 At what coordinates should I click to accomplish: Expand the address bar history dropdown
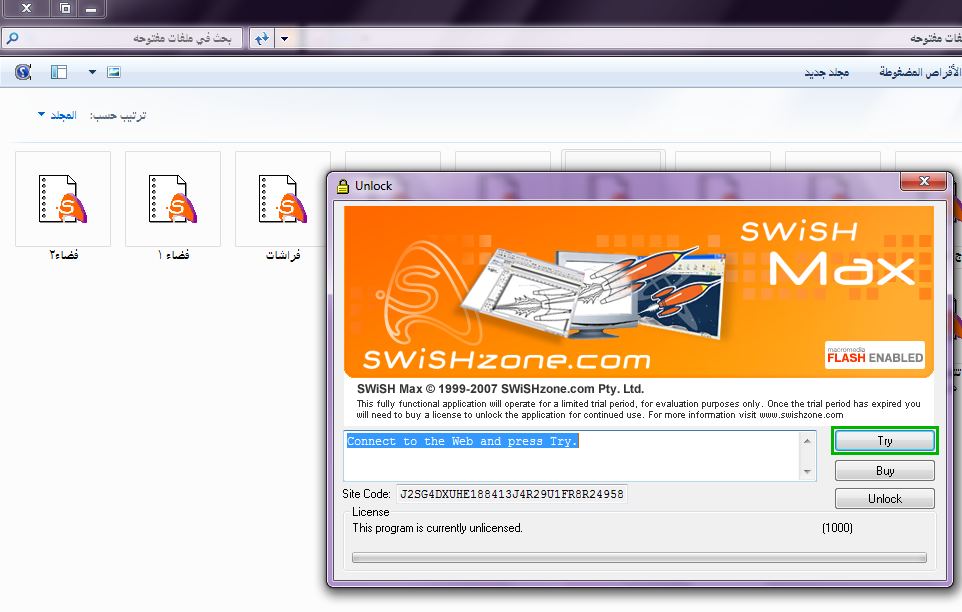284,38
